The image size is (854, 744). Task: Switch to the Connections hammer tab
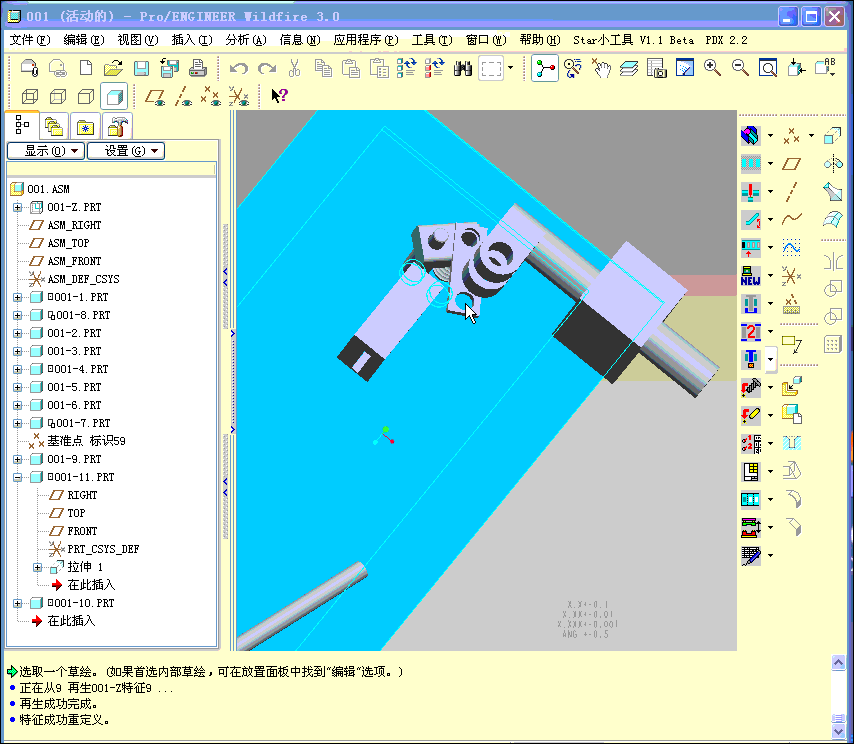pyautogui.click(x=117, y=127)
